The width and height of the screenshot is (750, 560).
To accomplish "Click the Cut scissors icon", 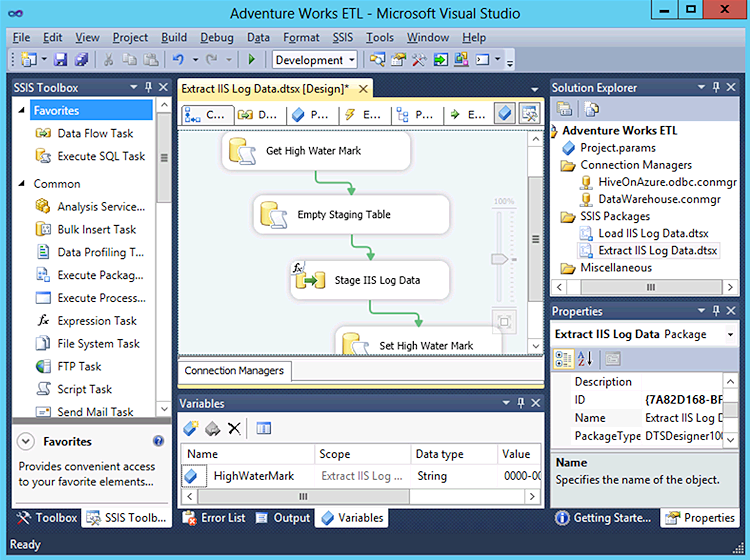I will coord(109,60).
